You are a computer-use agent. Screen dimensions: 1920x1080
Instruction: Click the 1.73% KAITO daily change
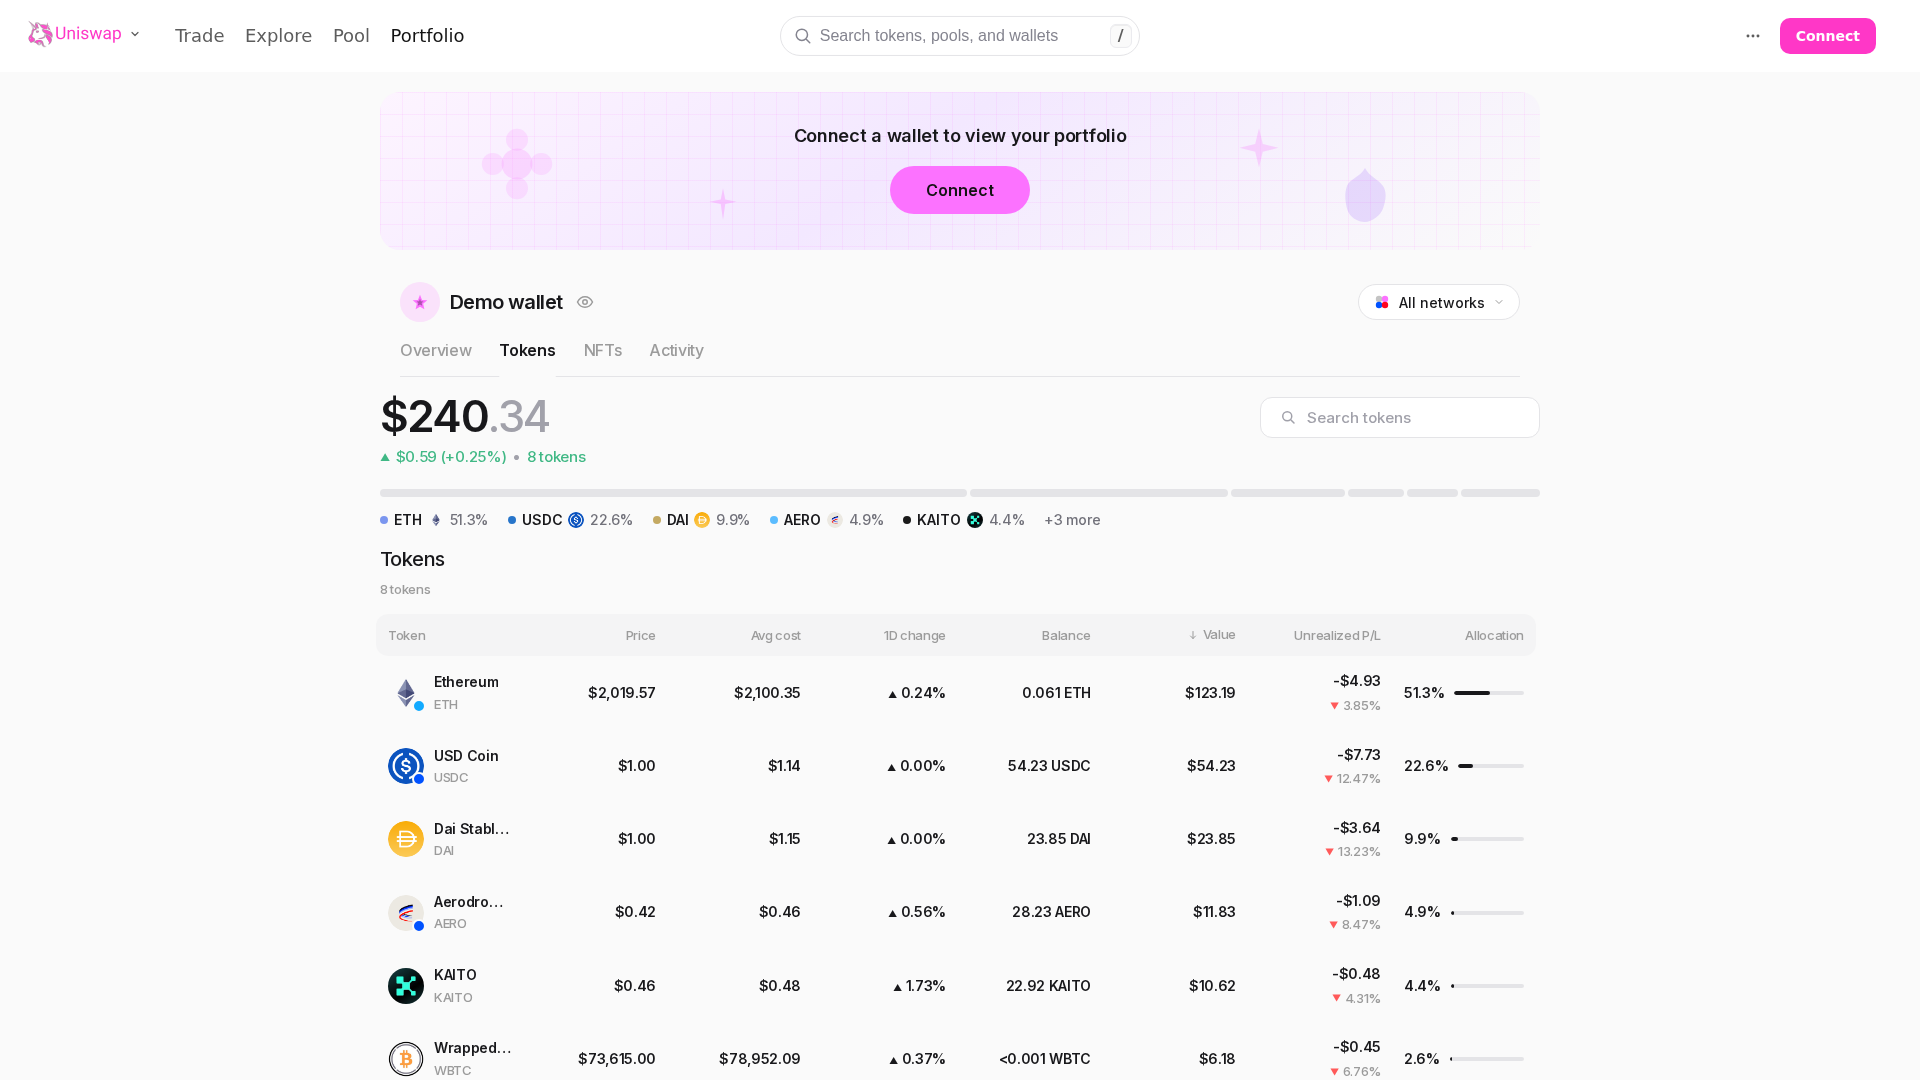(919, 986)
